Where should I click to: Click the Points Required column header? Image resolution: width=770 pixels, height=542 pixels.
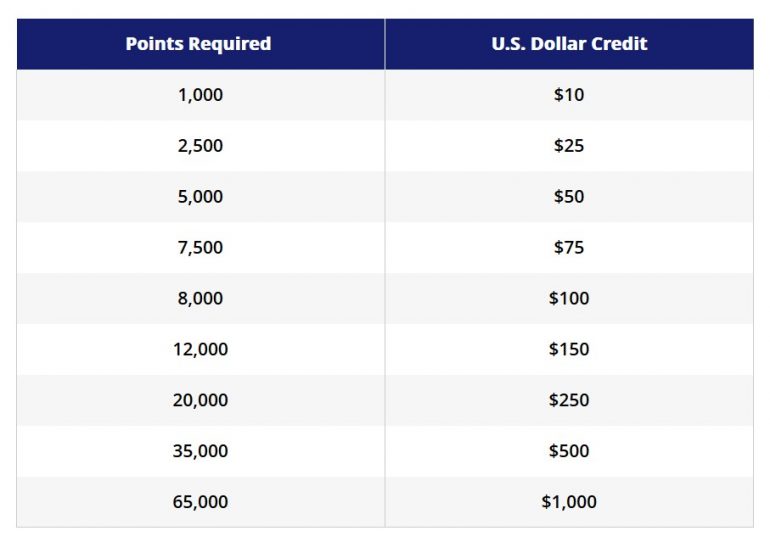198,44
